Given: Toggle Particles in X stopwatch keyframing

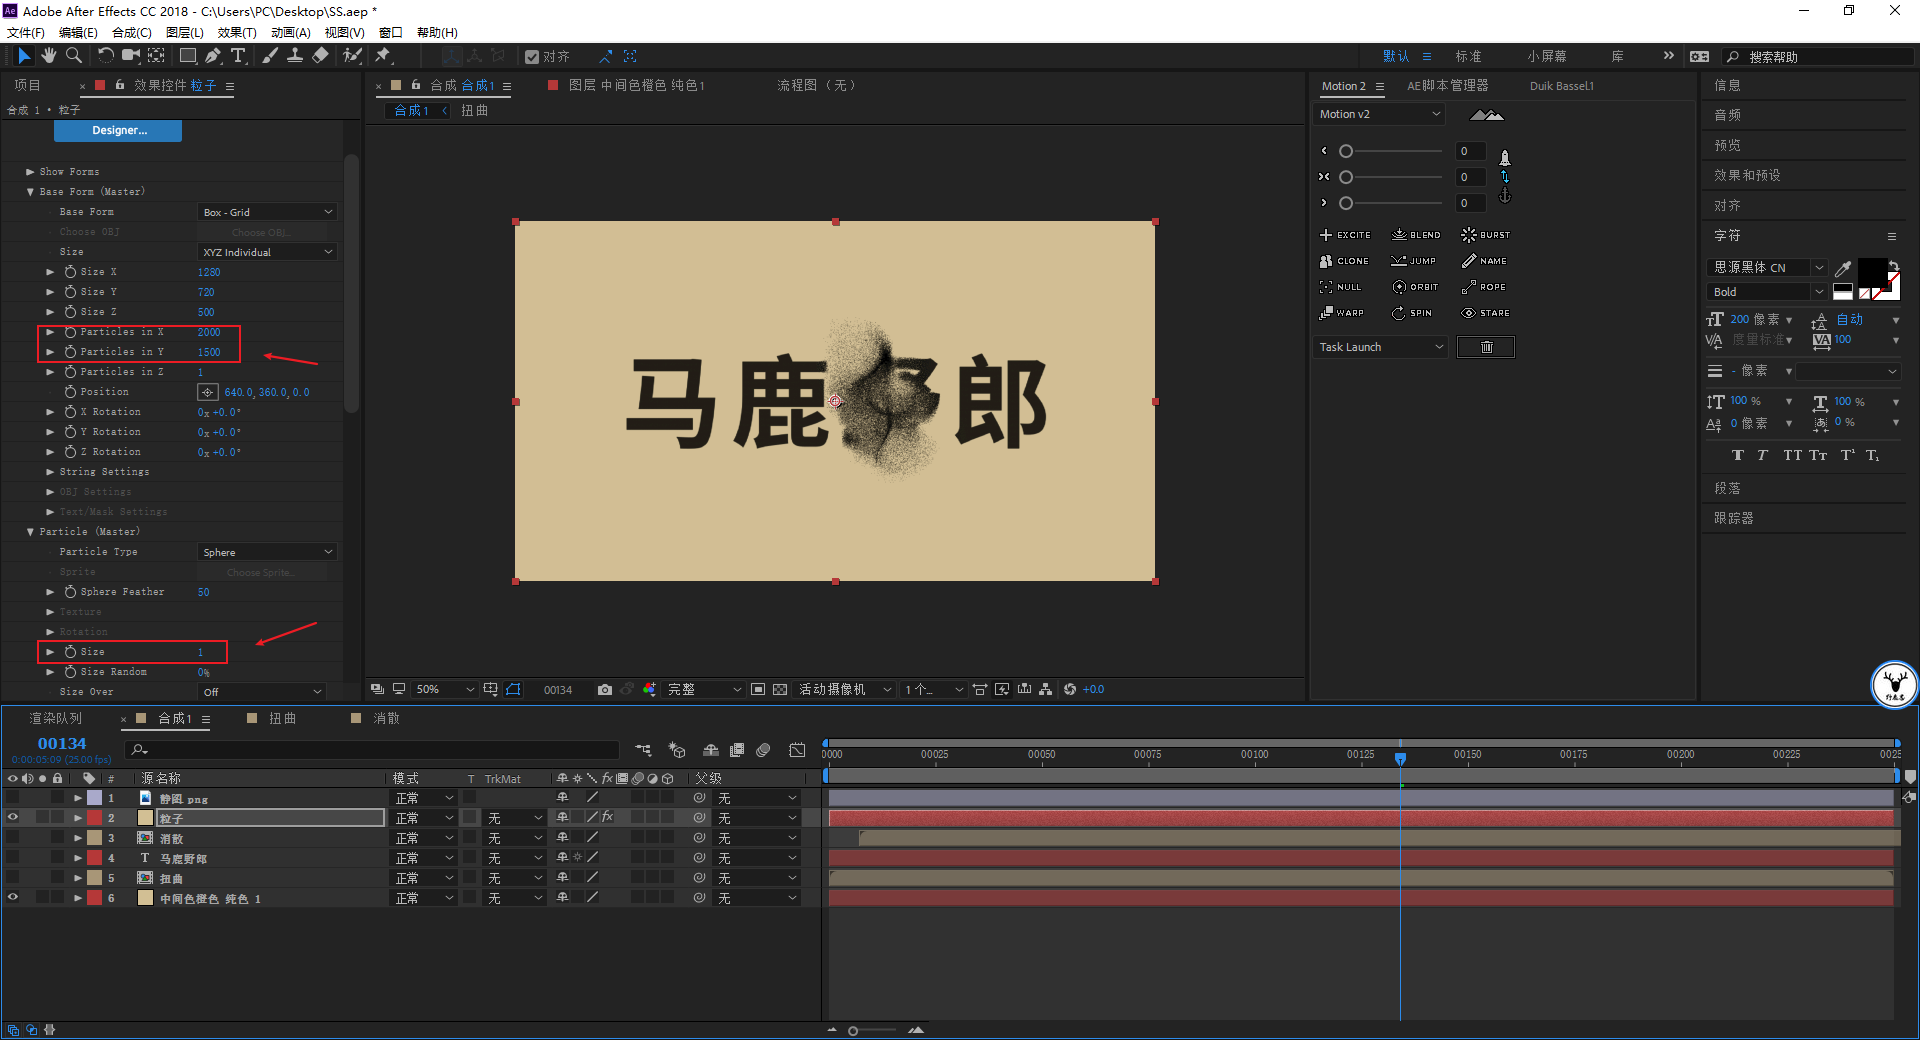Looking at the screenshot, I should click(70, 332).
